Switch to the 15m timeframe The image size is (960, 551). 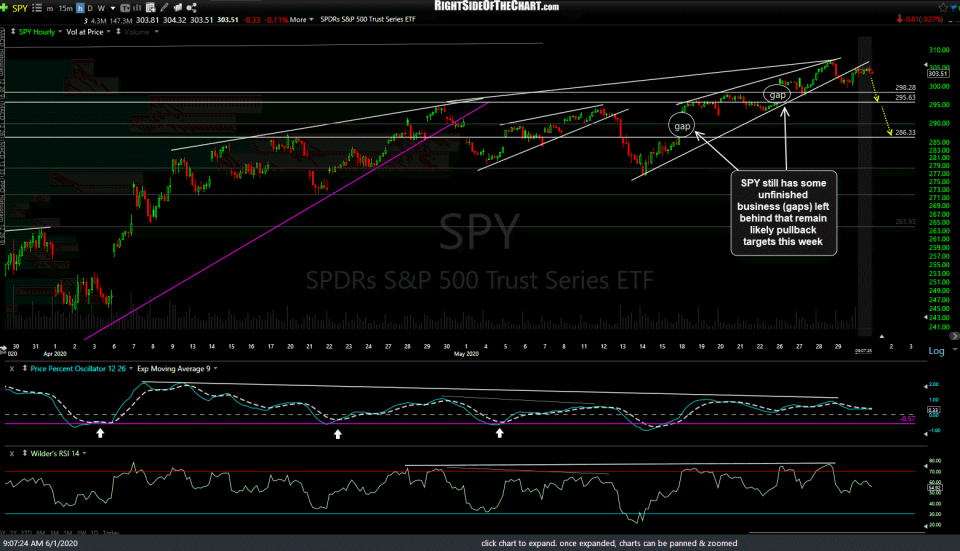[x=66, y=9]
